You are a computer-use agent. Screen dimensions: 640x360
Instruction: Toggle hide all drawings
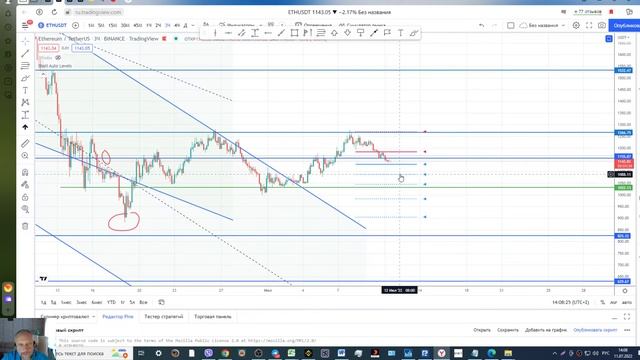25,209
